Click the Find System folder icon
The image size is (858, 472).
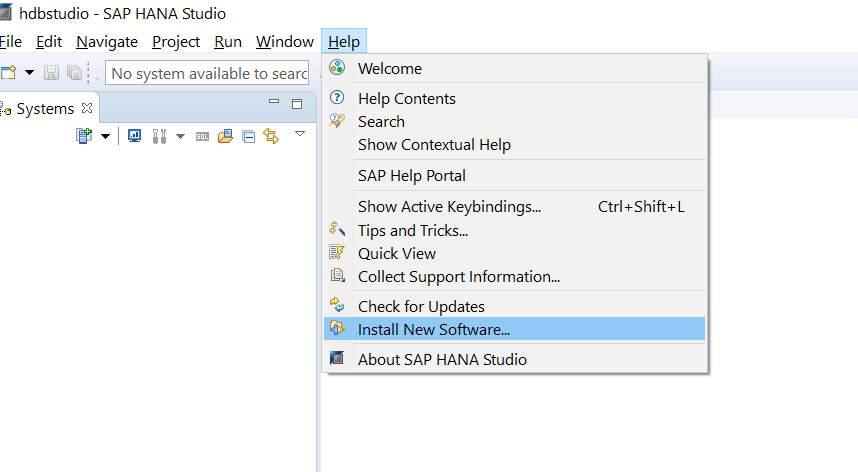coord(225,136)
